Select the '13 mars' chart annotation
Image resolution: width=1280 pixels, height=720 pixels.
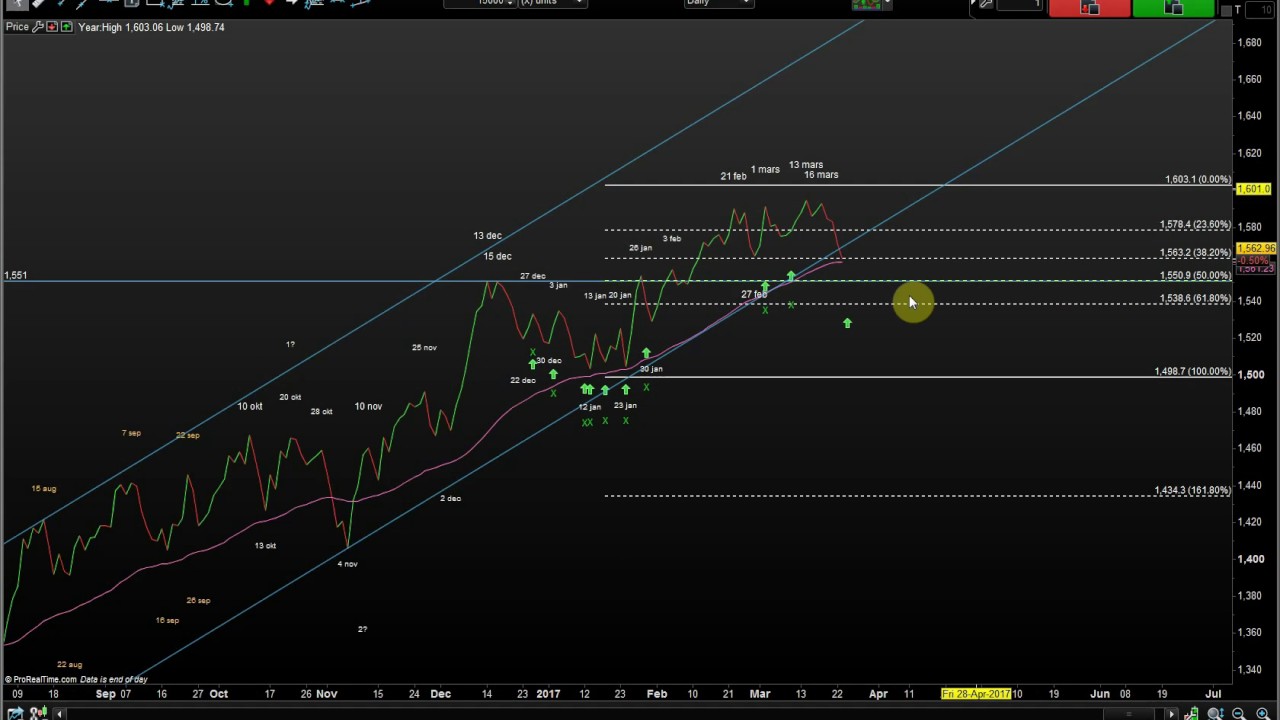805,165
